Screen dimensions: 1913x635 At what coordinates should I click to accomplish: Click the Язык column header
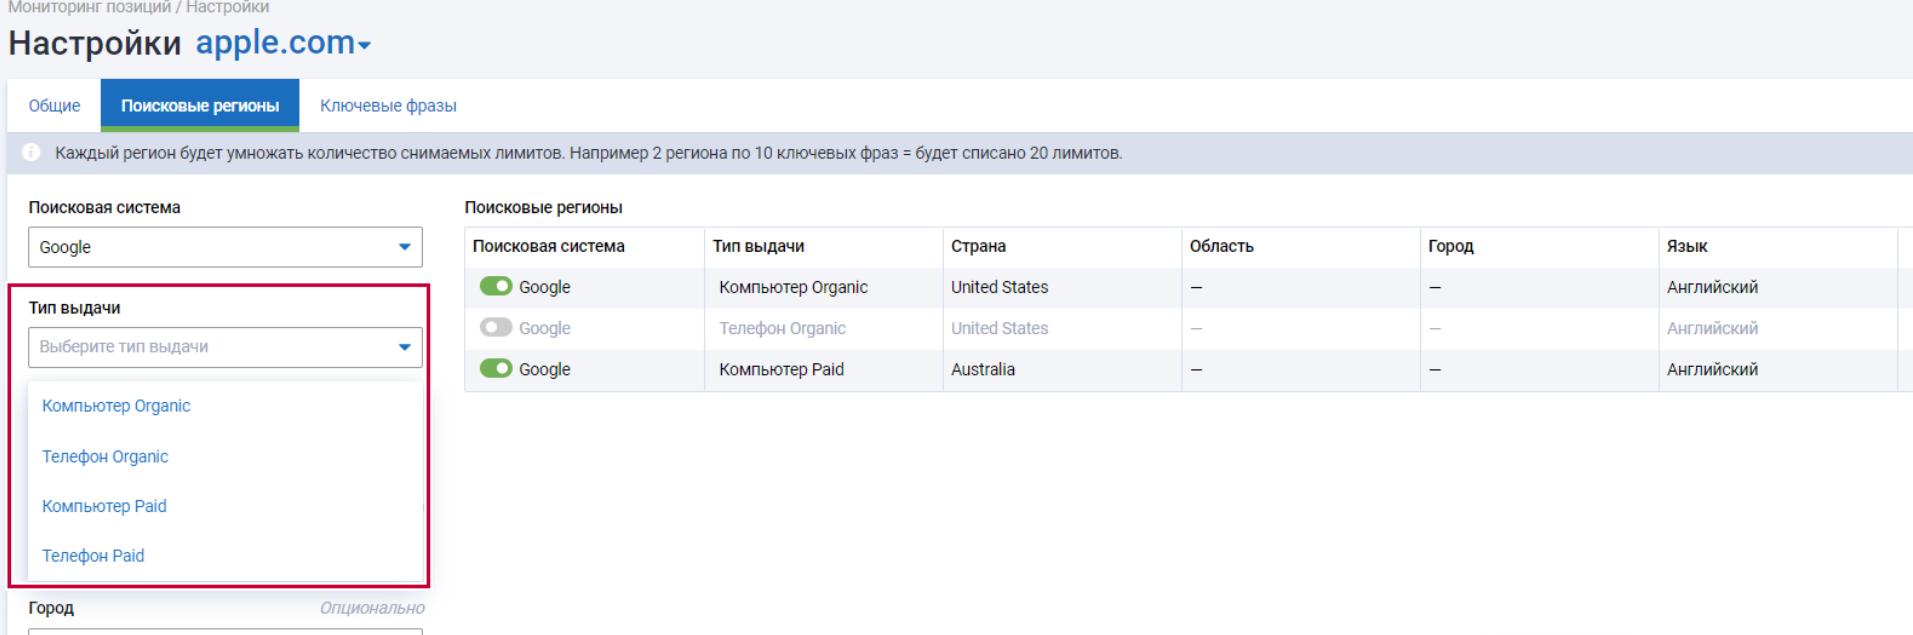tap(1687, 246)
